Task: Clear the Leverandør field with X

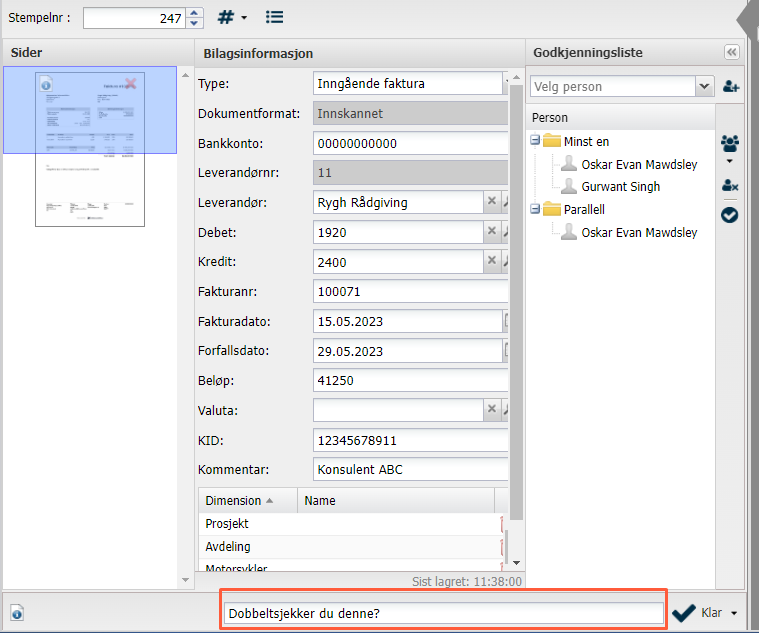Action: tap(491, 202)
